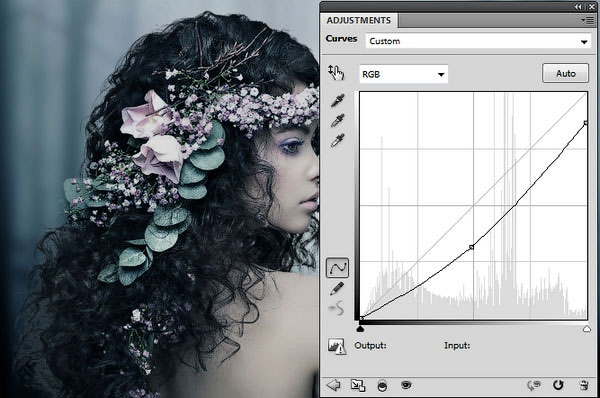The width and height of the screenshot is (600, 398).
Task: Open the Adjustments panel flyout menu
Action: coord(587,20)
